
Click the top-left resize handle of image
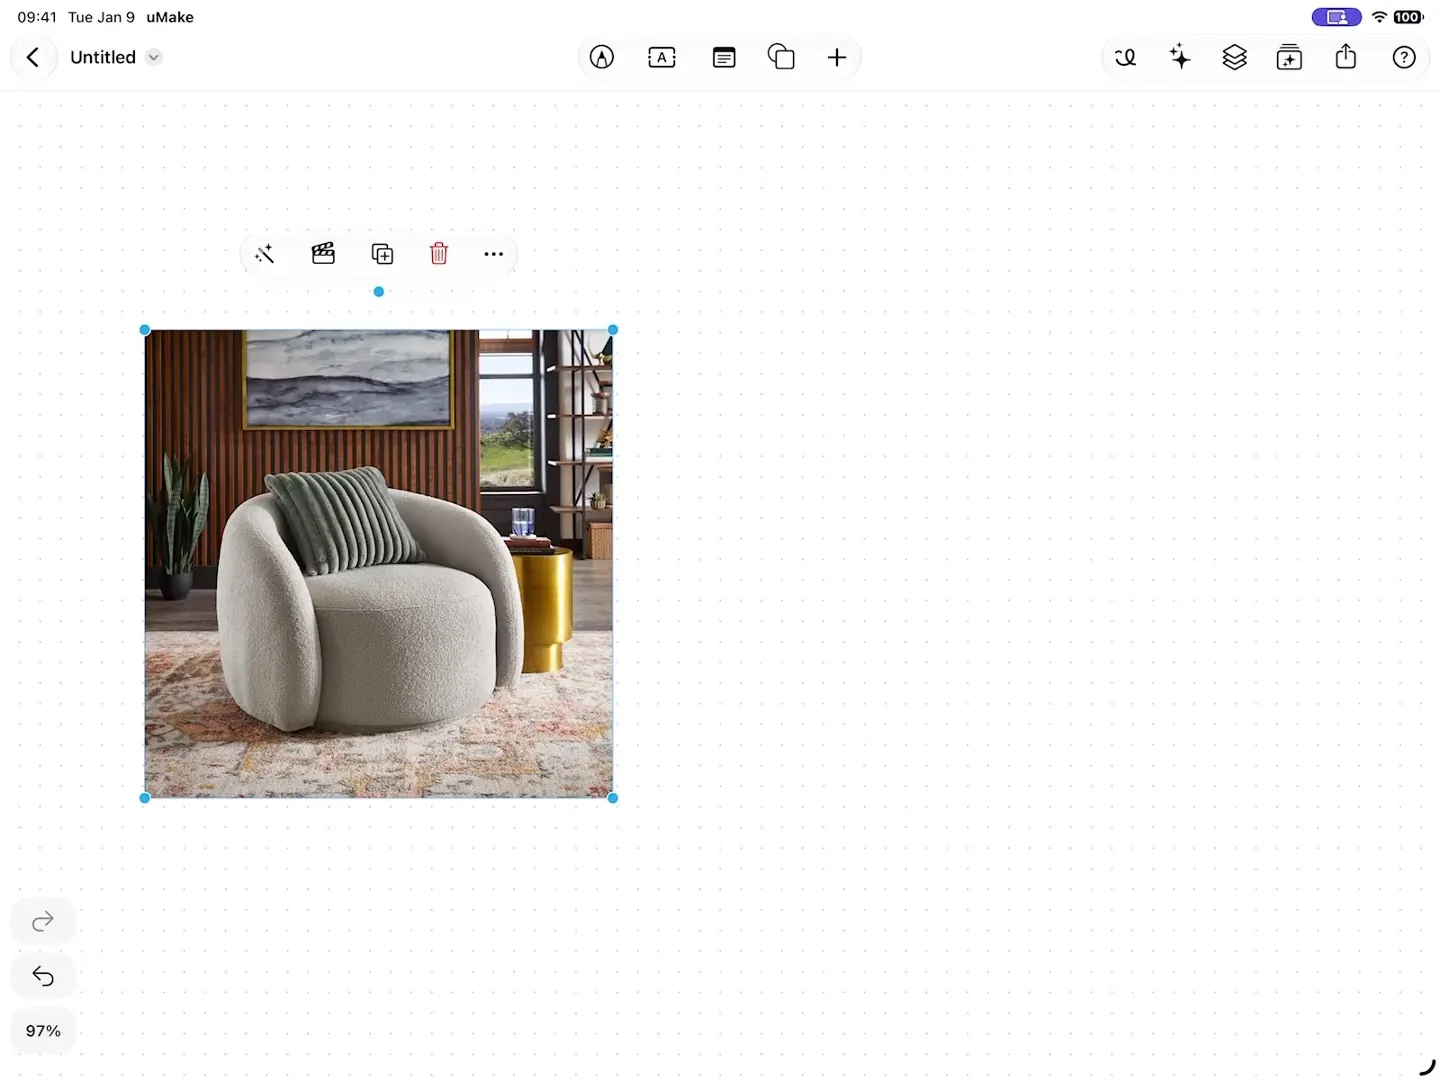pyautogui.click(x=145, y=330)
